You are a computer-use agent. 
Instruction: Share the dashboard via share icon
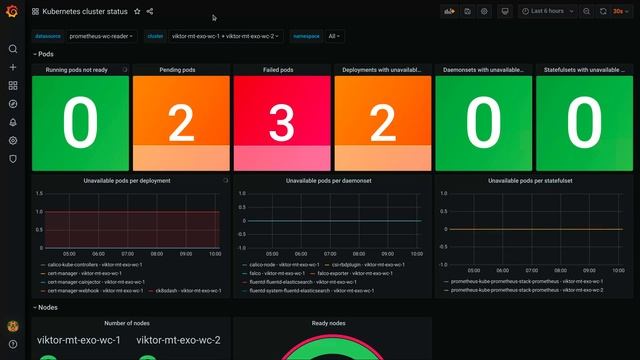click(x=150, y=11)
